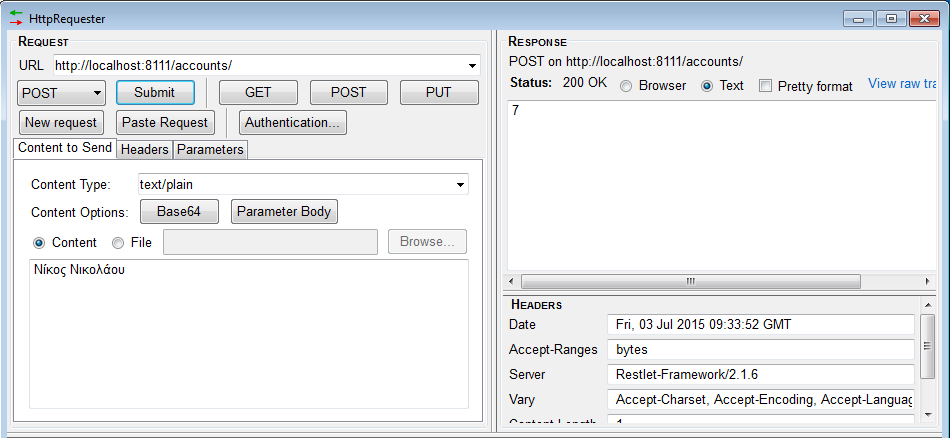Click Paste Request button
This screenshot has height=440, width=951.
tap(165, 123)
